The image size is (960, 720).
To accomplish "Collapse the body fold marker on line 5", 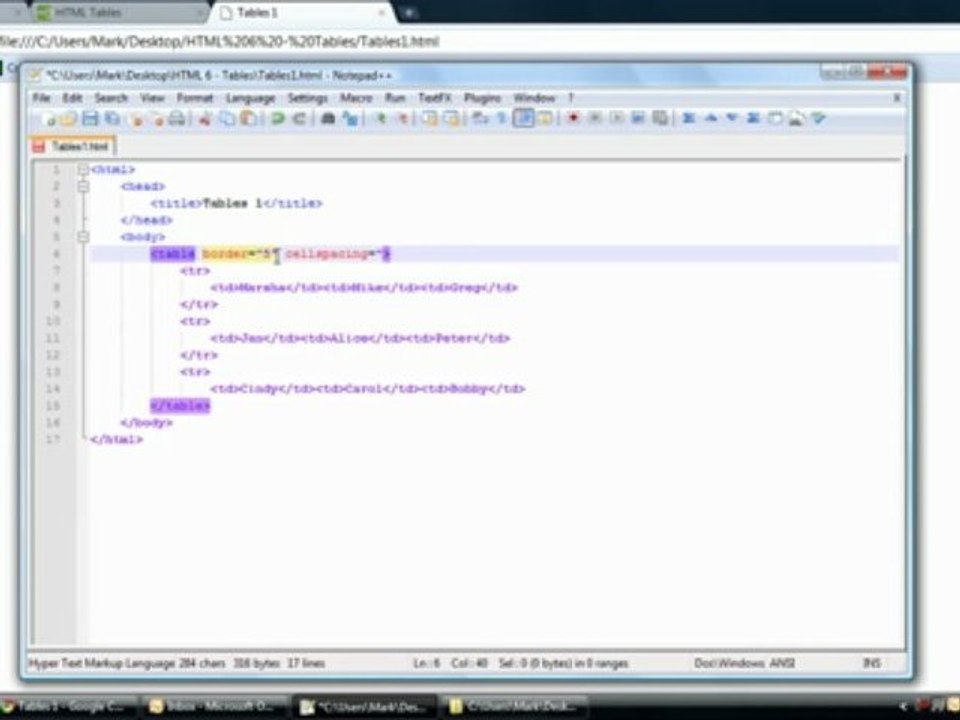I will (x=83, y=237).
